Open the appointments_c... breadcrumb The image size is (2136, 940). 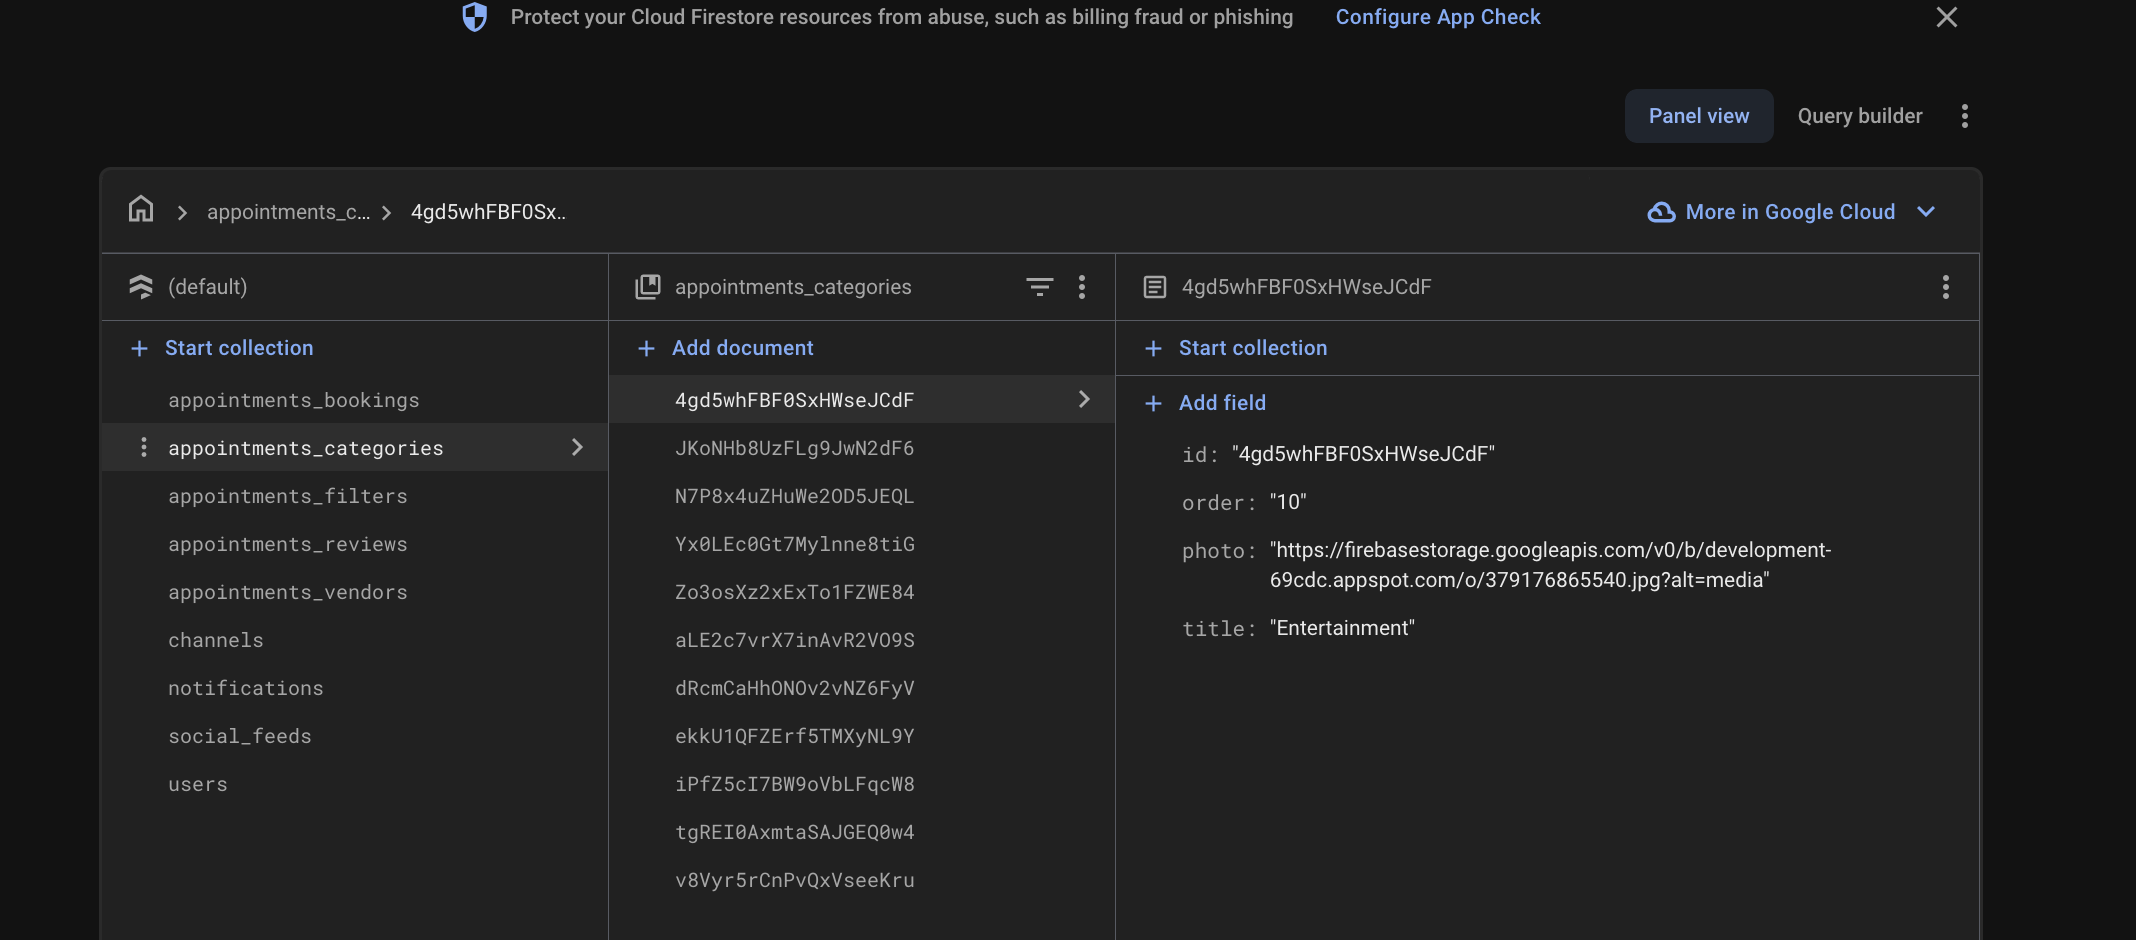pyautogui.click(x=288, y=212)
